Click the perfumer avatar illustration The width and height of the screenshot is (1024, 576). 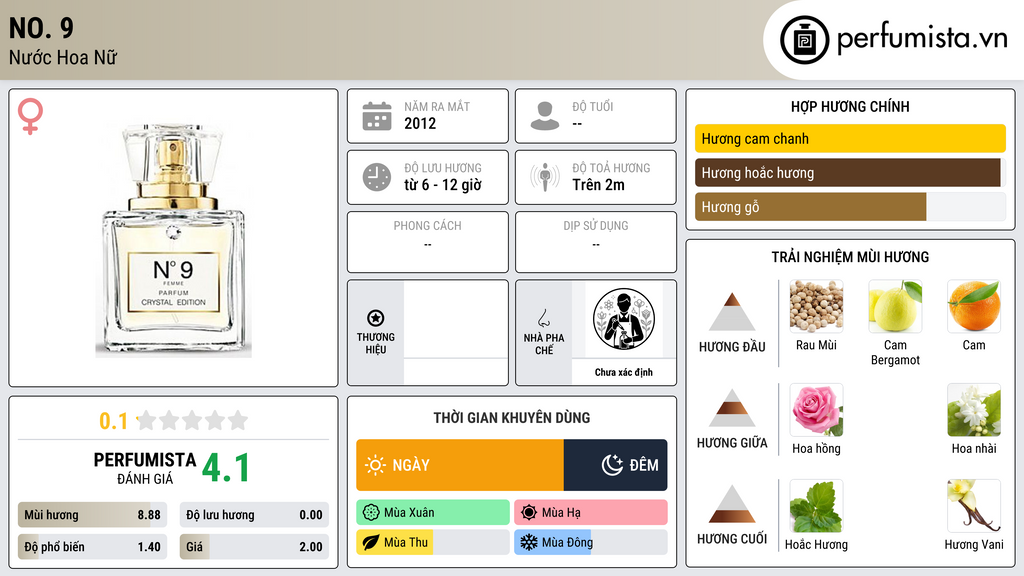point(624,319)
